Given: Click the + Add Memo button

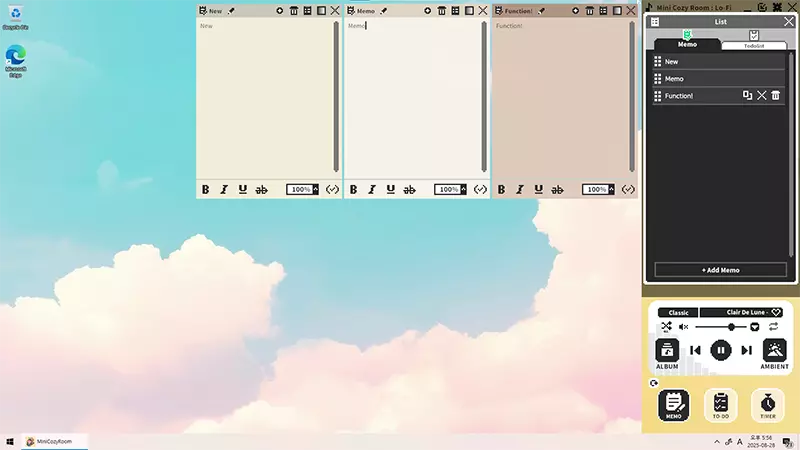Looking at the screenshot, I should 720,270.
